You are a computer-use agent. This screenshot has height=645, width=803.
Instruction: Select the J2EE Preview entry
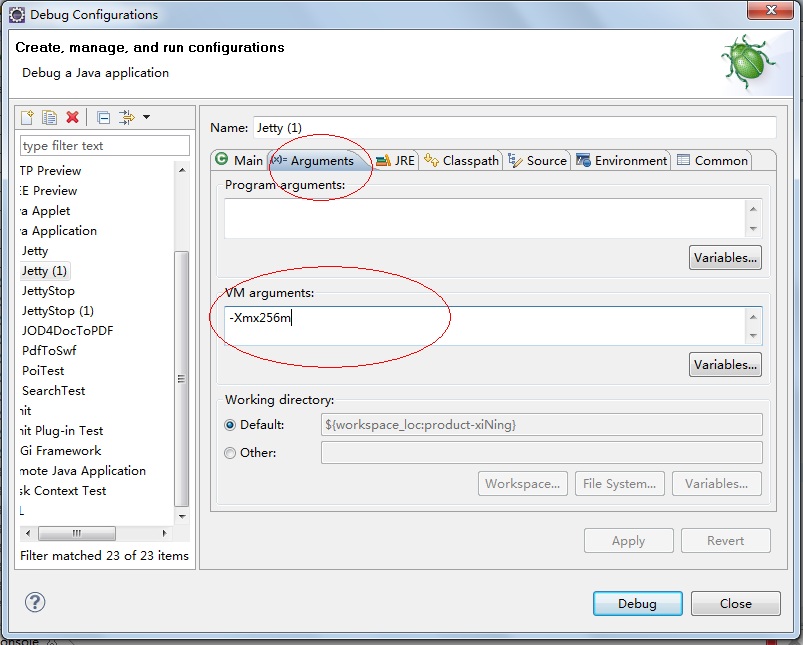[49, 191]
